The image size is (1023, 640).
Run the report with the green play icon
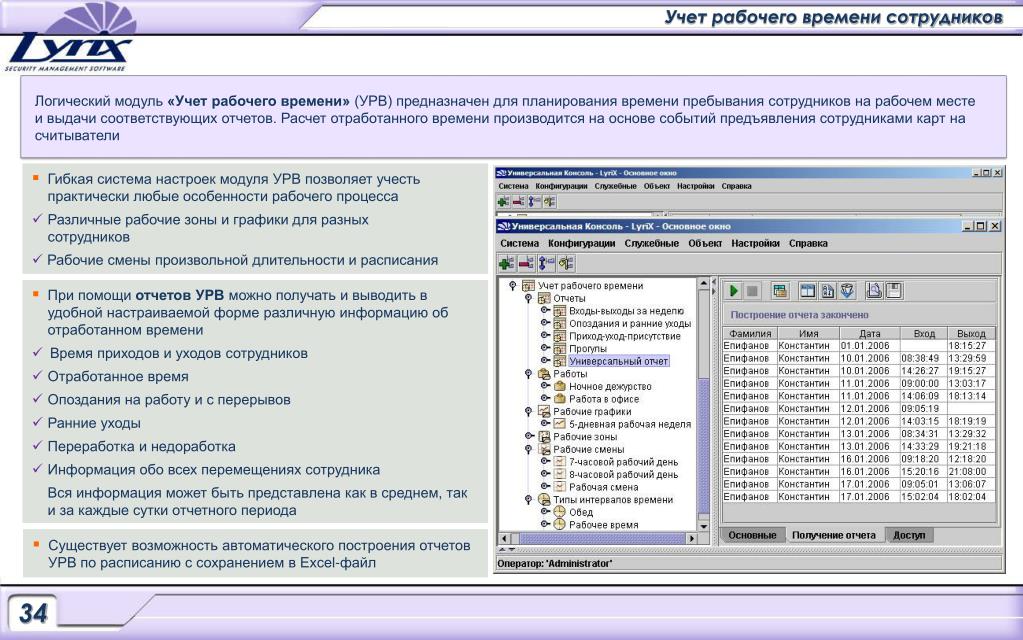pyautogui.click(x=734, y=291)
